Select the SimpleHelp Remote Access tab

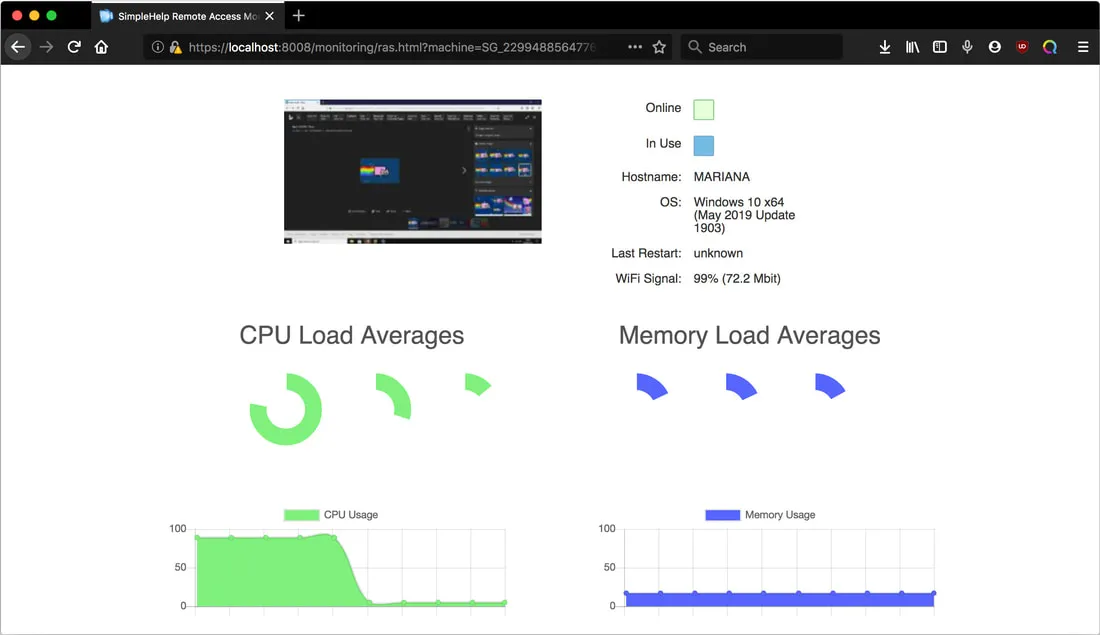pyautogui.click(x=180, y=15)
